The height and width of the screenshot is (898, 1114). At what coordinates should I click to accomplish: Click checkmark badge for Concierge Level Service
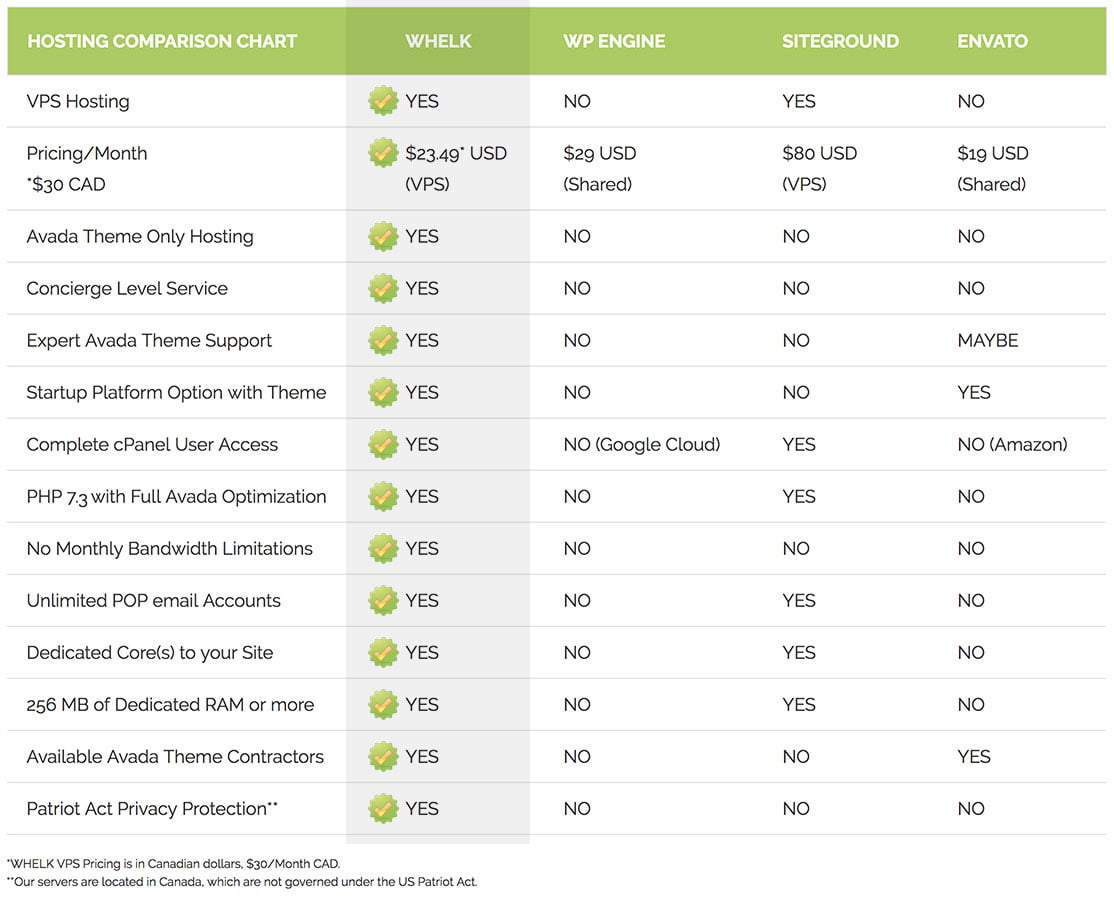tap(383, 289)
